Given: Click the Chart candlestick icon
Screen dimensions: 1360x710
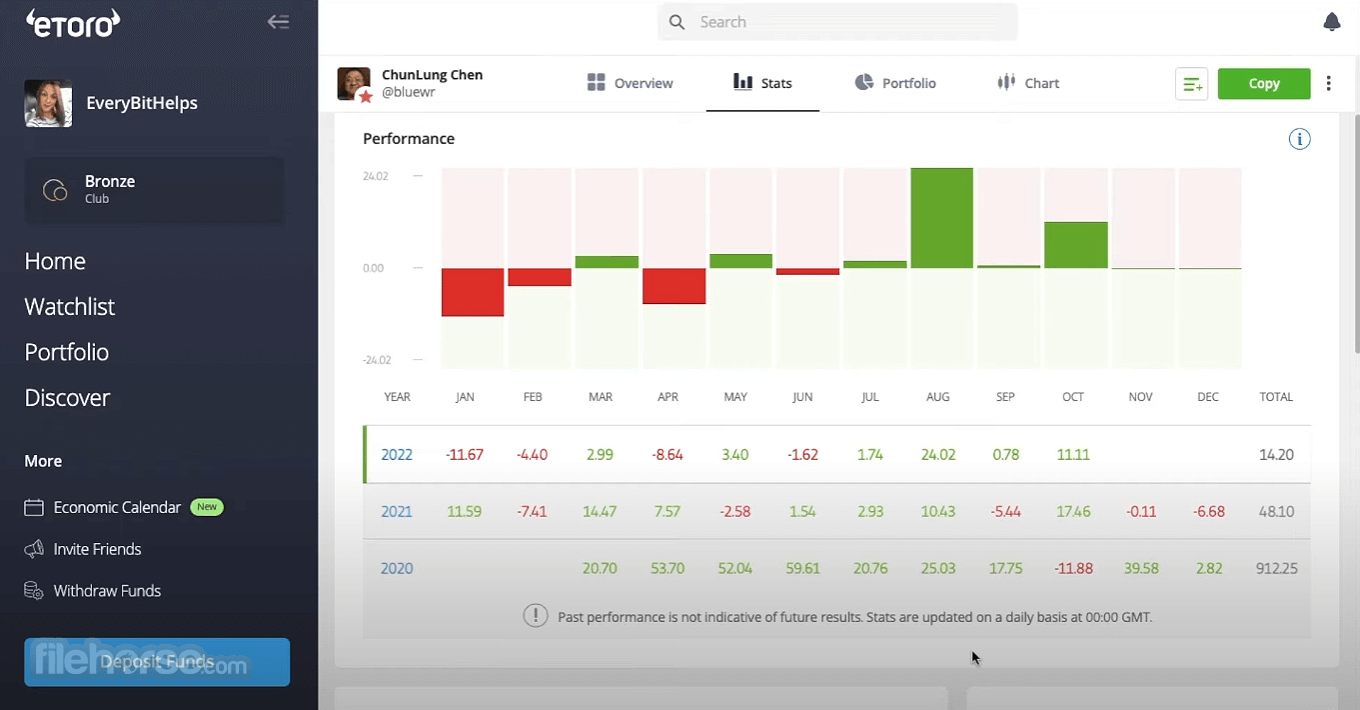Looking at the screenshot, I should [x=1007, y=83].
